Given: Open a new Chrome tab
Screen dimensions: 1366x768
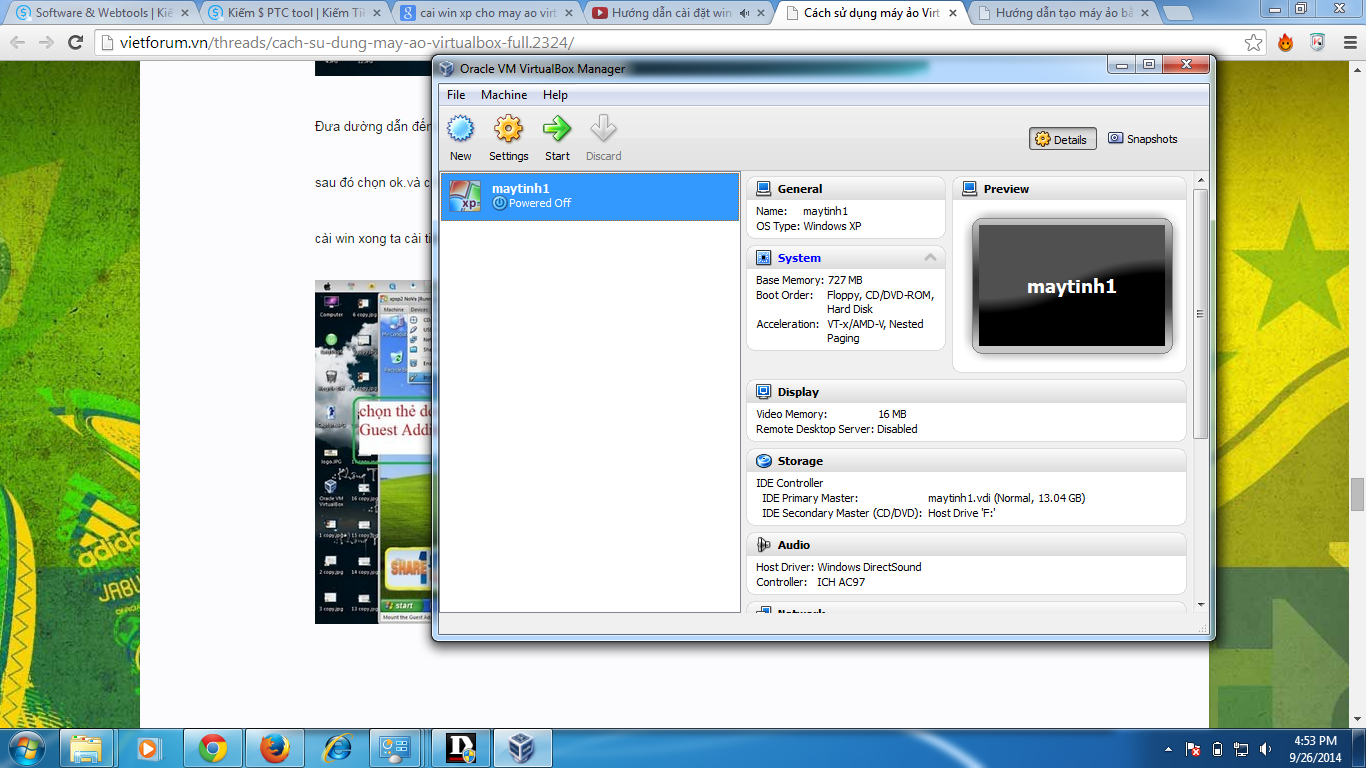Looking at the screenshot, I should coord(1178,14).
